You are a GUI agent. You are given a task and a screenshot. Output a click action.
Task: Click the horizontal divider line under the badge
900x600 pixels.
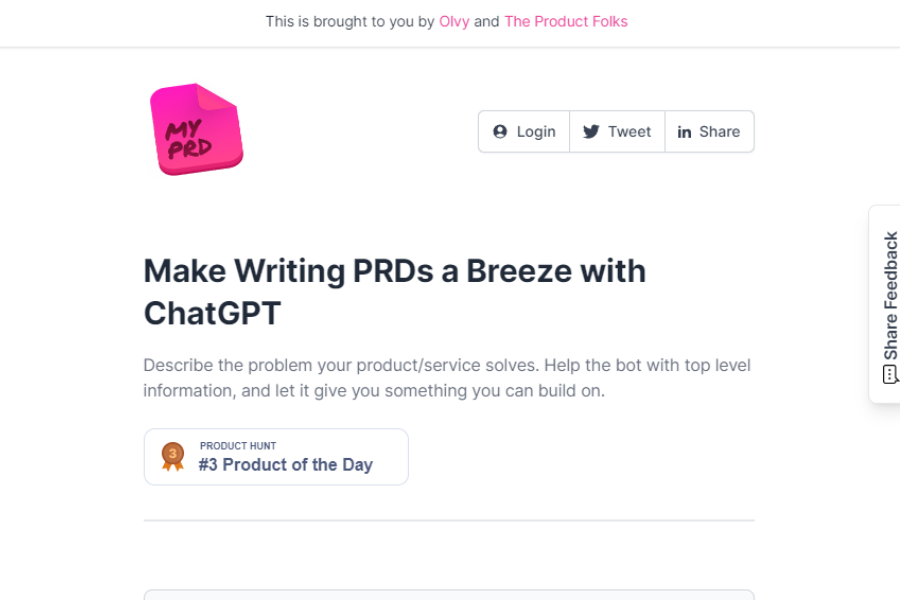450,519
